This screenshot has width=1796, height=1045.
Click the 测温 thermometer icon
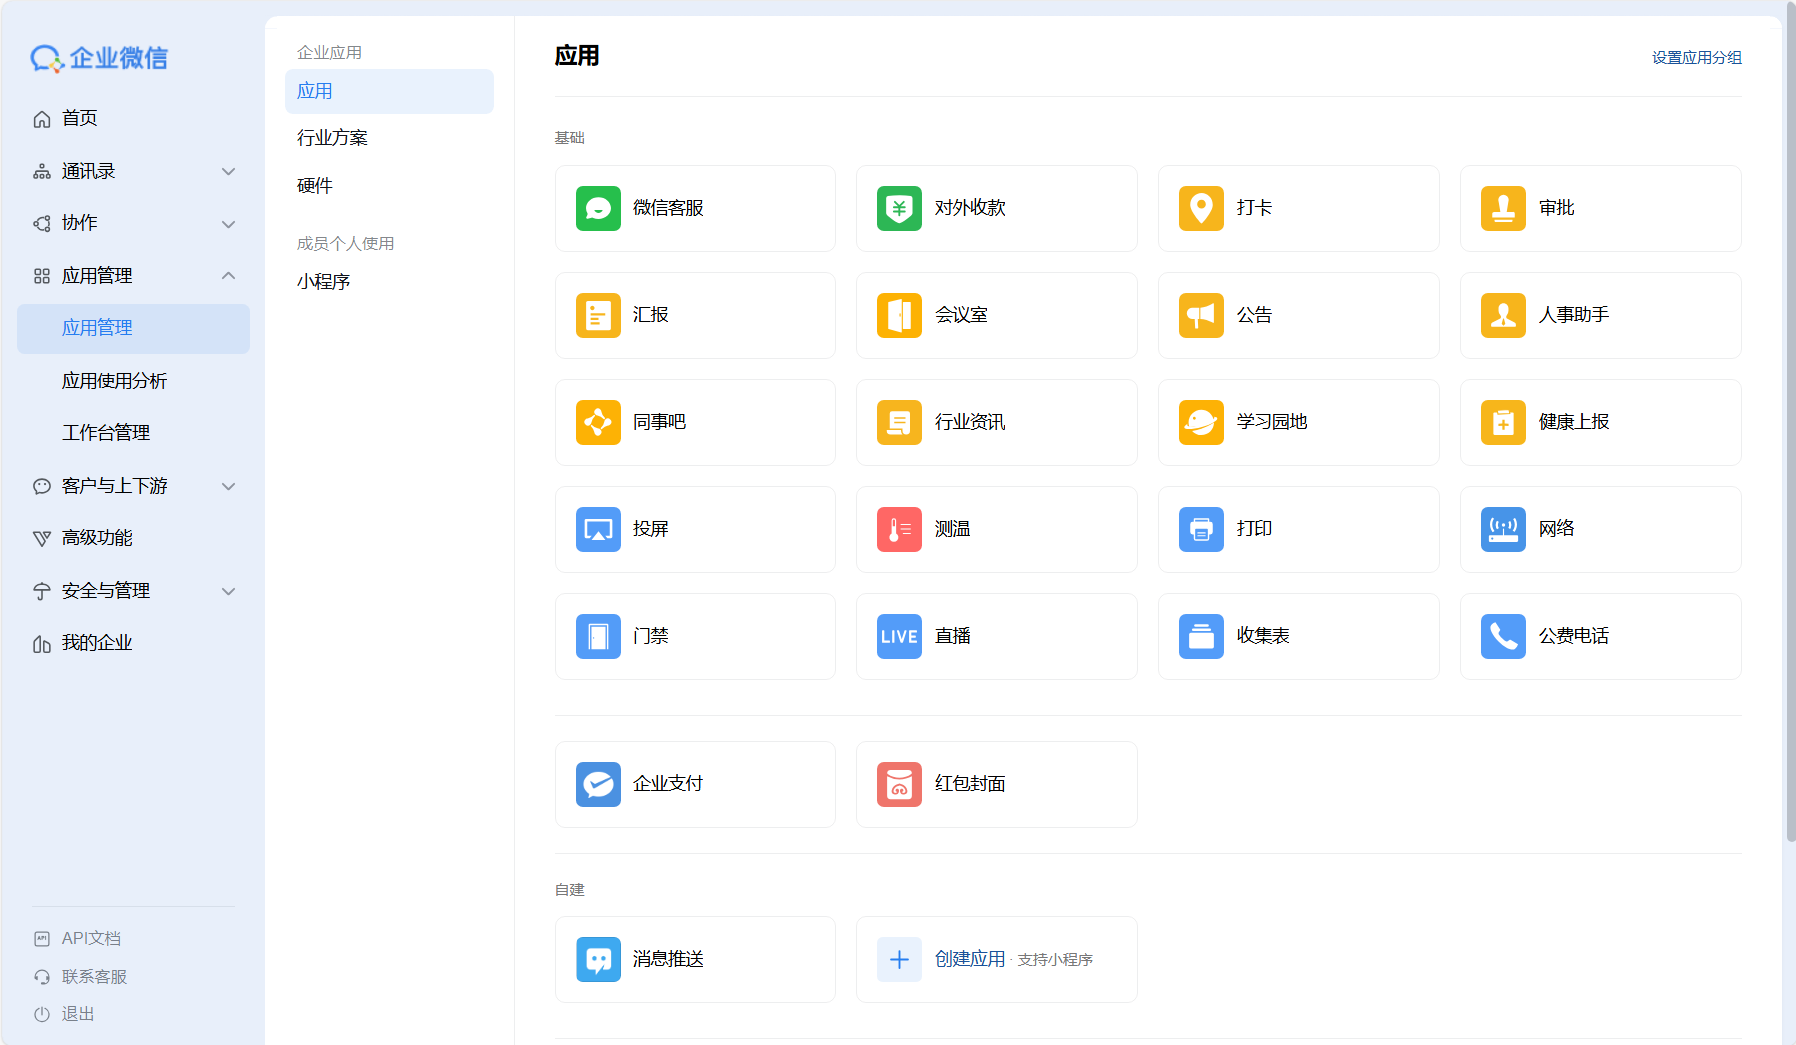tap(899, 529)
